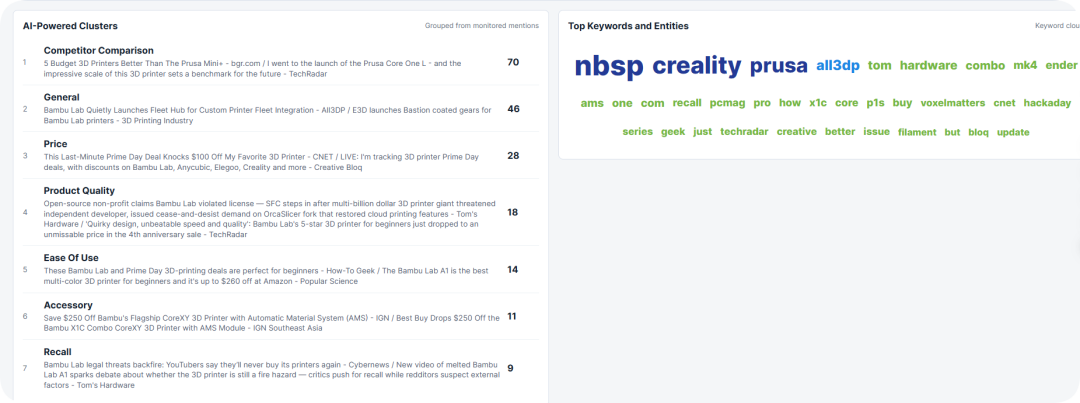Click the count 46 for General
Viewport: 1080px width, 403px height.
tap(513, 109)
